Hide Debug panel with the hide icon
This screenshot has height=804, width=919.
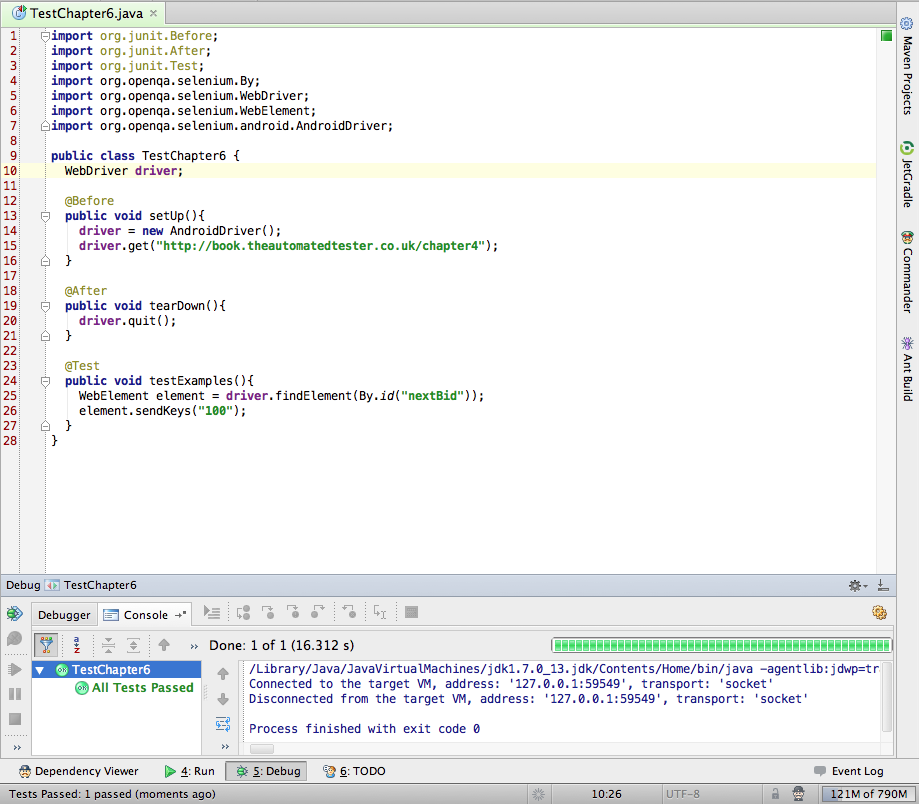coord(883,585)
